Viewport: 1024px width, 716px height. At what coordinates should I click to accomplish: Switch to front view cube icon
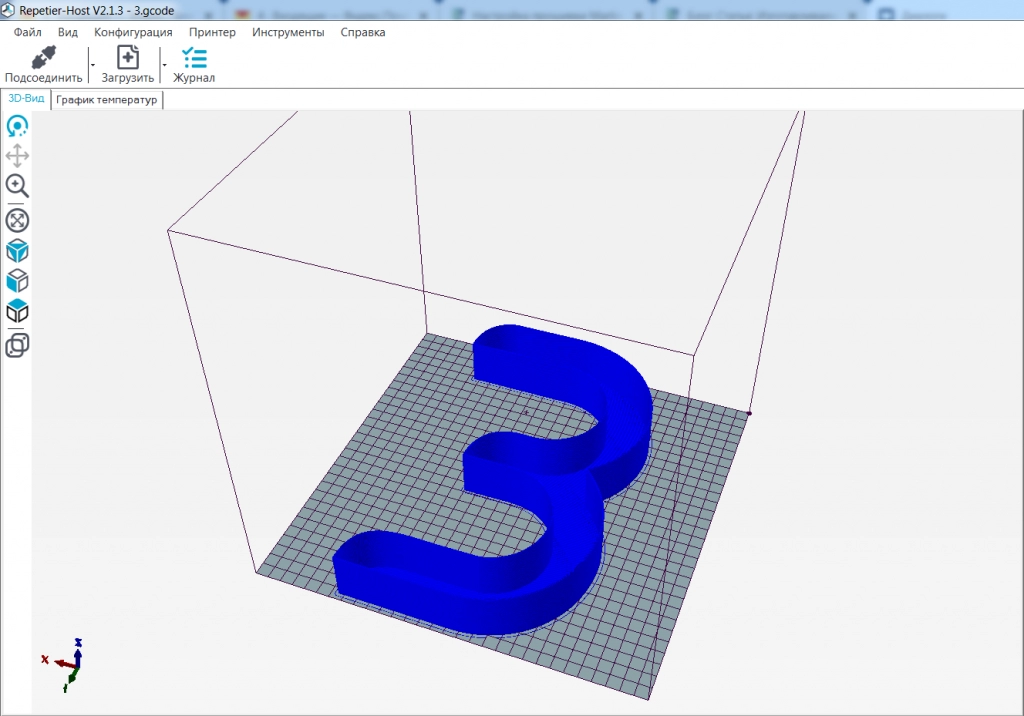[x=17, y=281]
